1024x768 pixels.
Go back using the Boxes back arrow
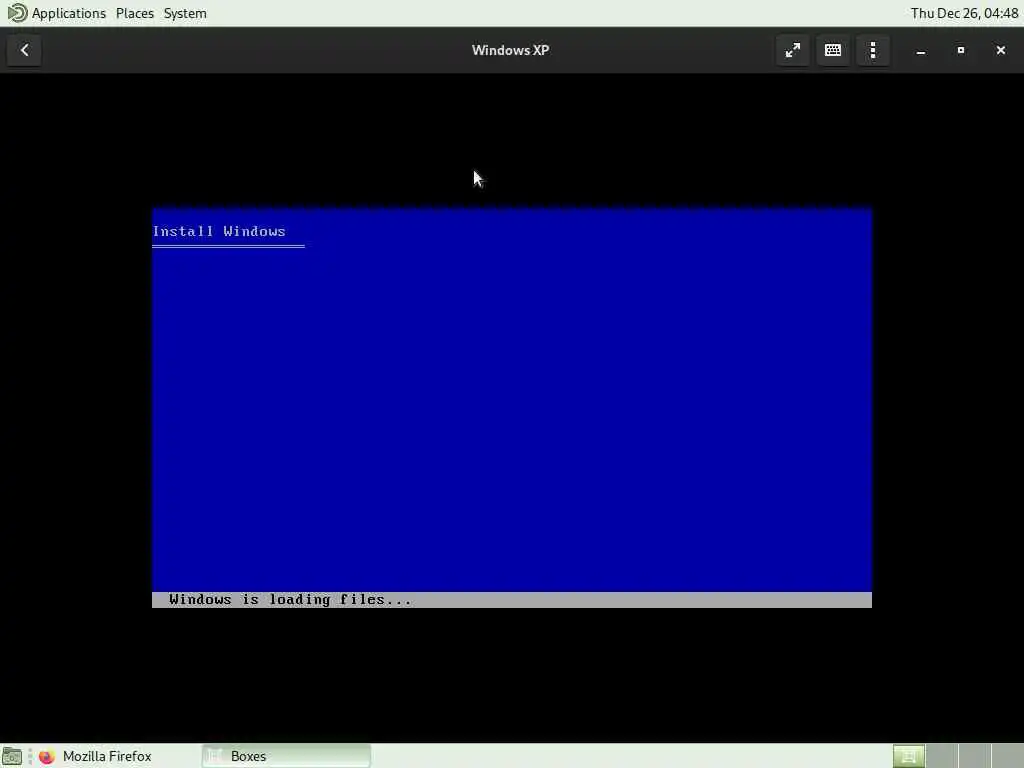(24, 50)
